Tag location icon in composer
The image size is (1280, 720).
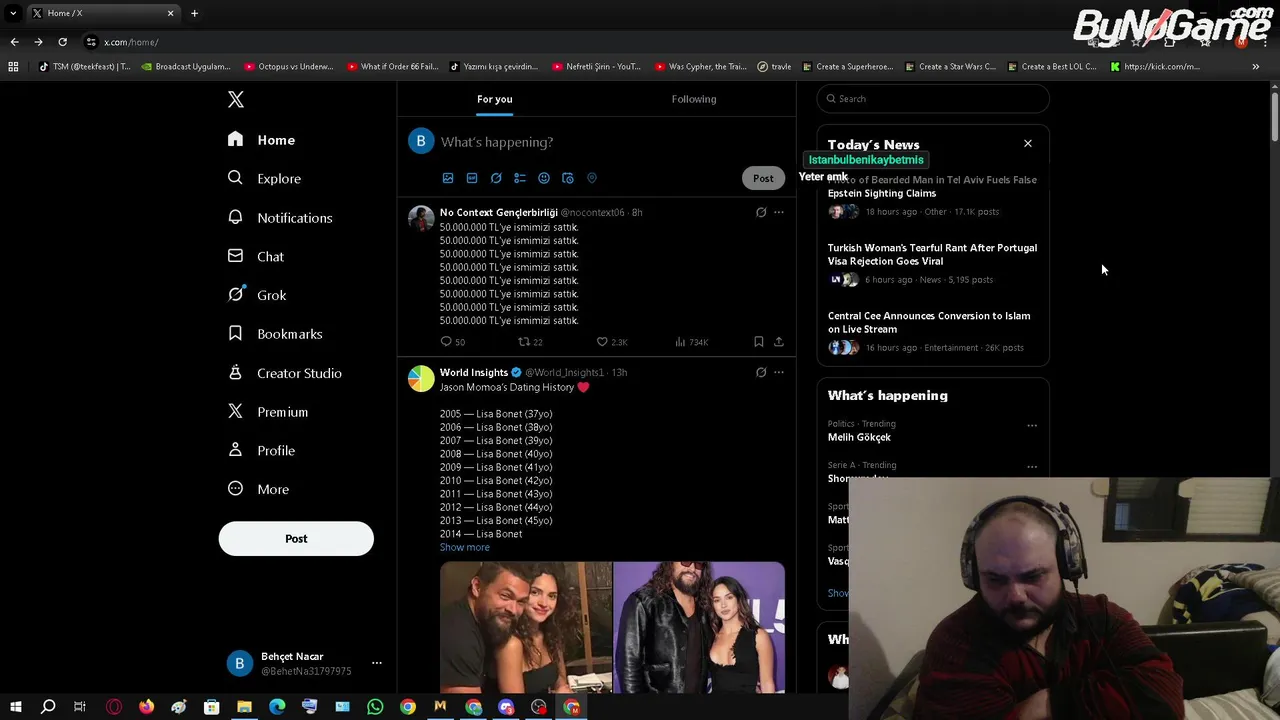pyautogui.click(x=592, y=178)
